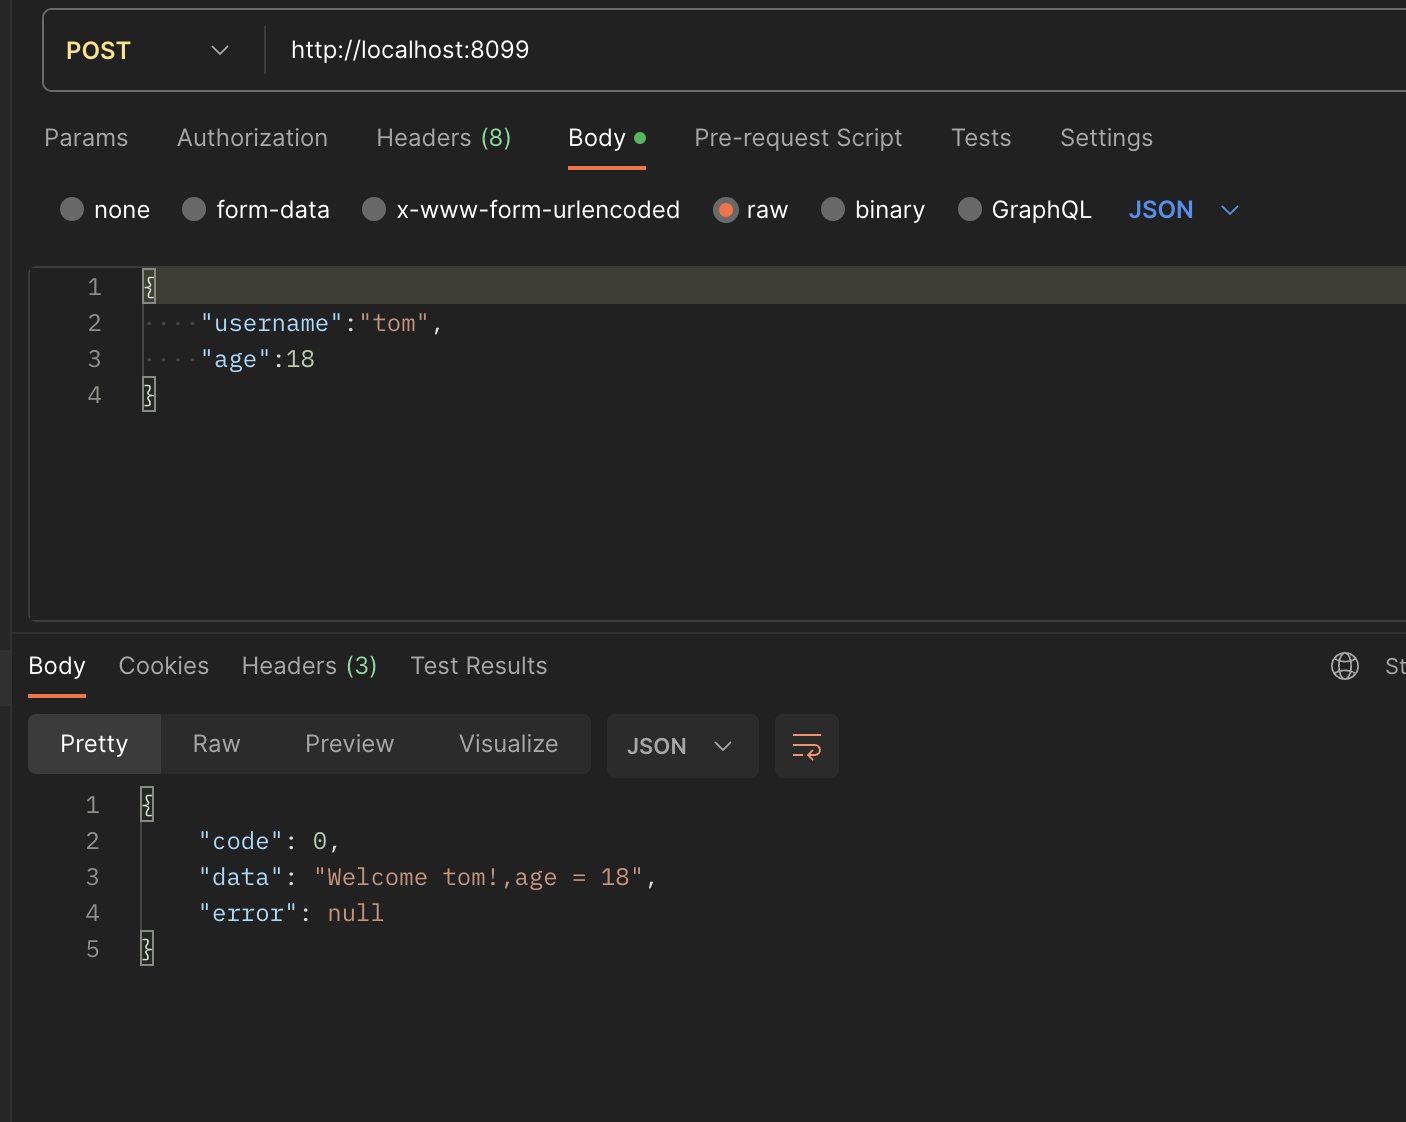The width and height of the screenshot is (1406, 1122).
Task: Select the GraphQL body option
Action: coord(969,209)
